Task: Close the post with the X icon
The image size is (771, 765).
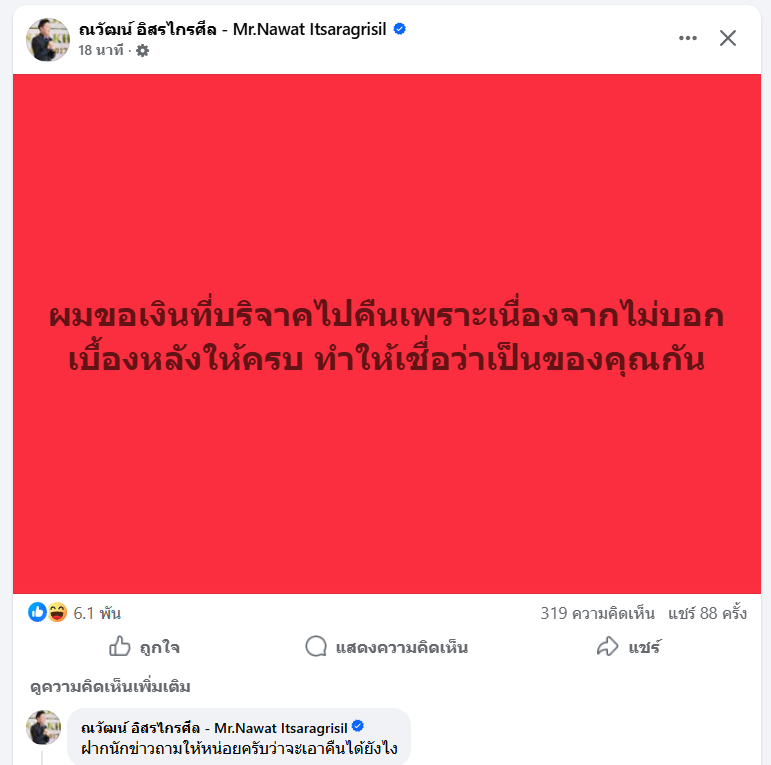Action: coord(728,38)
